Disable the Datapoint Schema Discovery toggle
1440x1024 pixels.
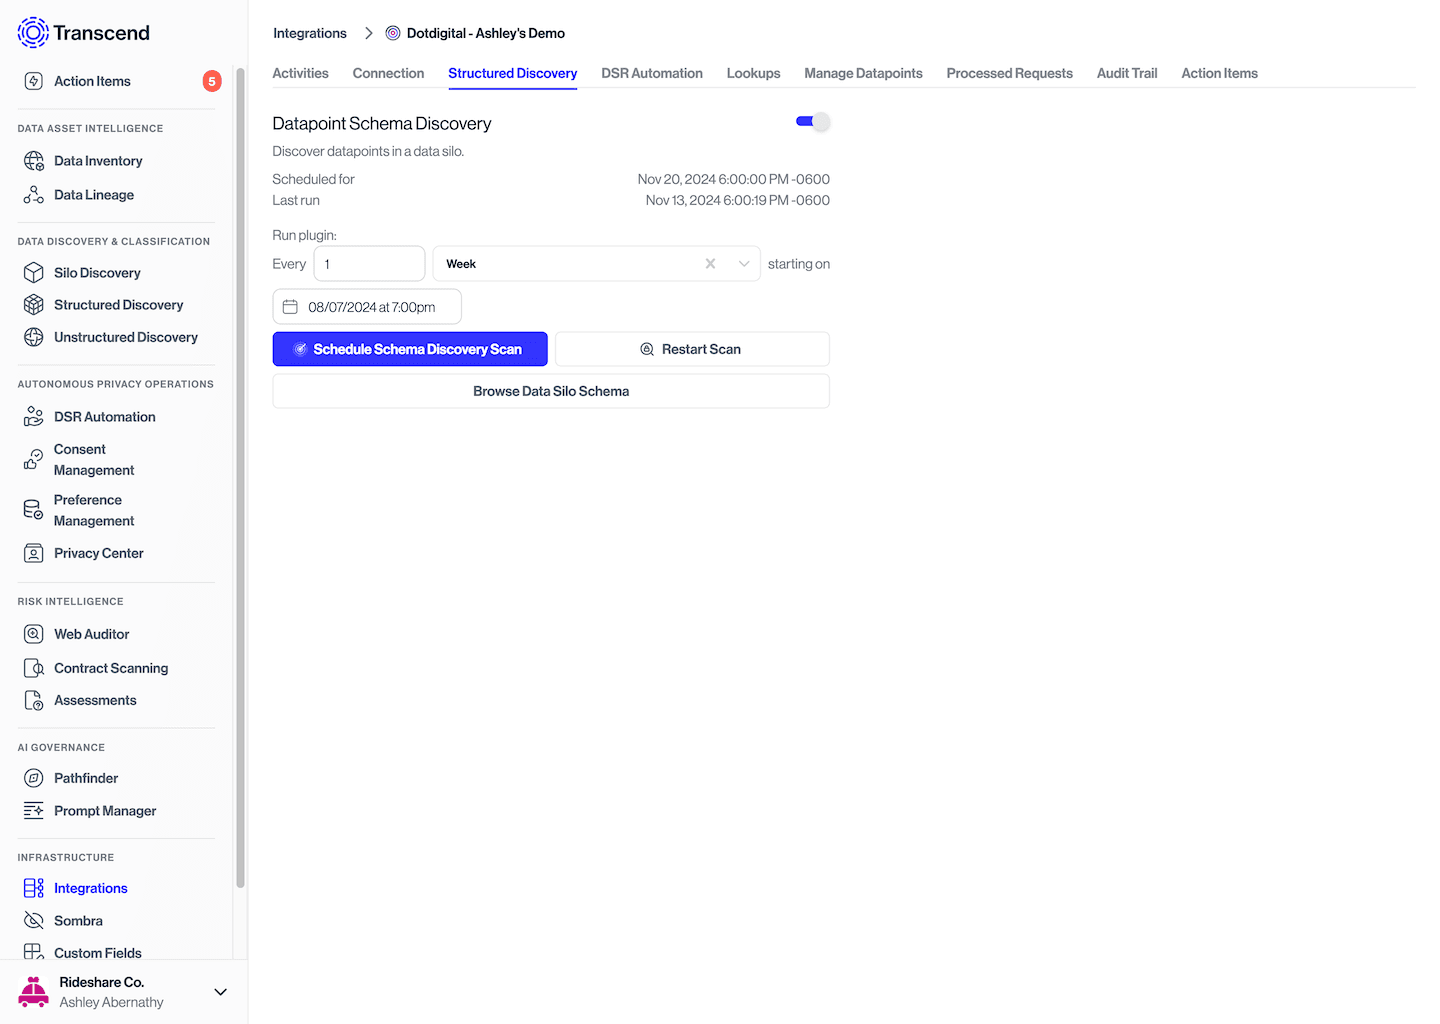(x=811, y=120)
